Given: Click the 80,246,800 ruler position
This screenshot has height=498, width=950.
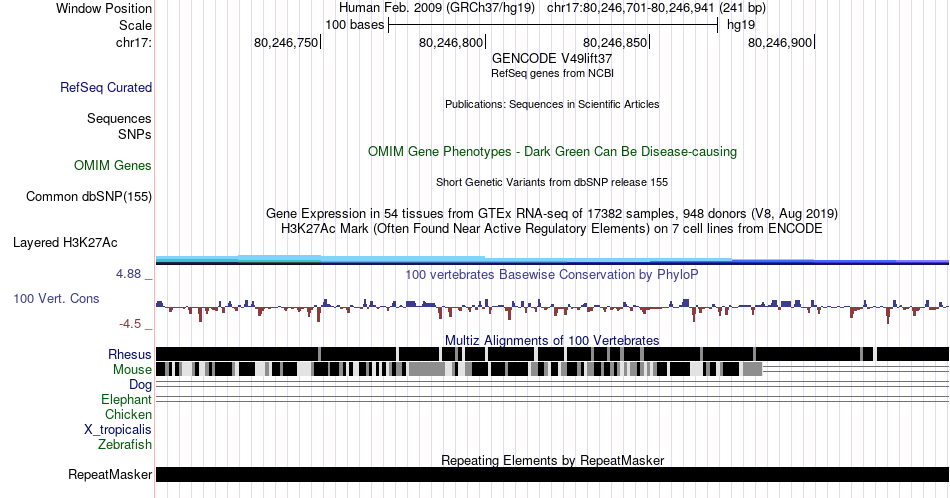Looking at the screenshot, I should click(451, 42).
